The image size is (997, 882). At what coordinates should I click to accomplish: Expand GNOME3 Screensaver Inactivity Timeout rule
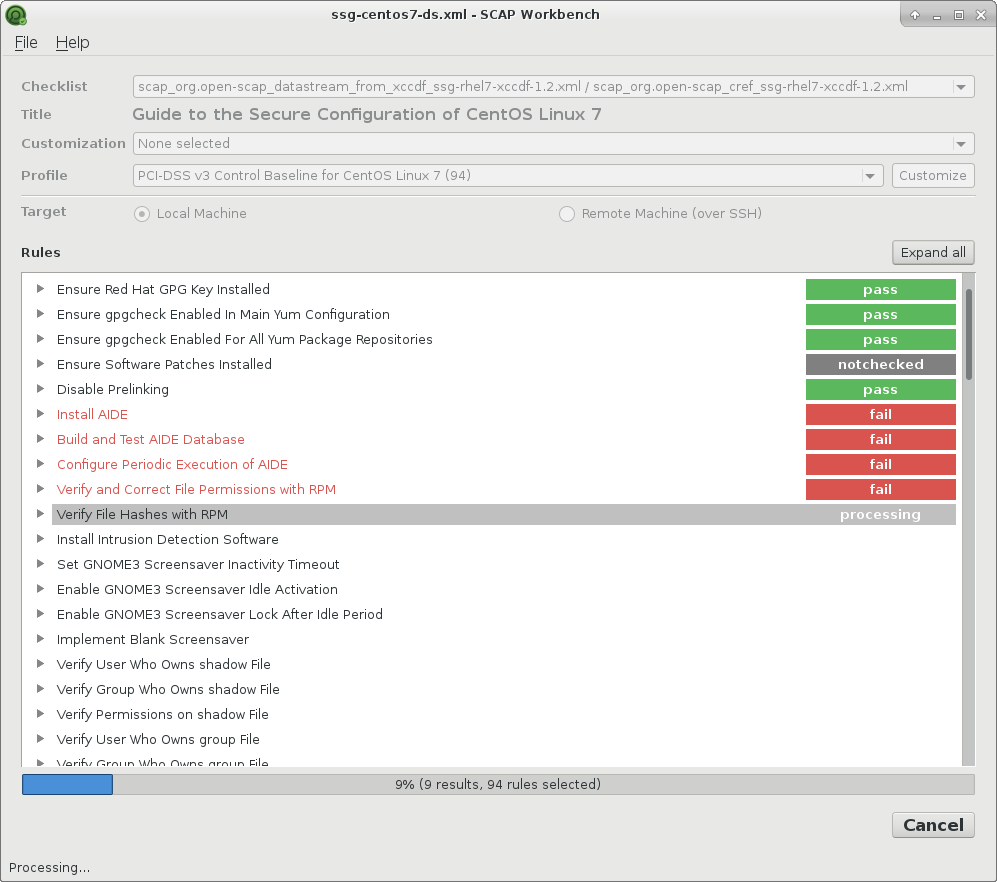click(41, 564)
